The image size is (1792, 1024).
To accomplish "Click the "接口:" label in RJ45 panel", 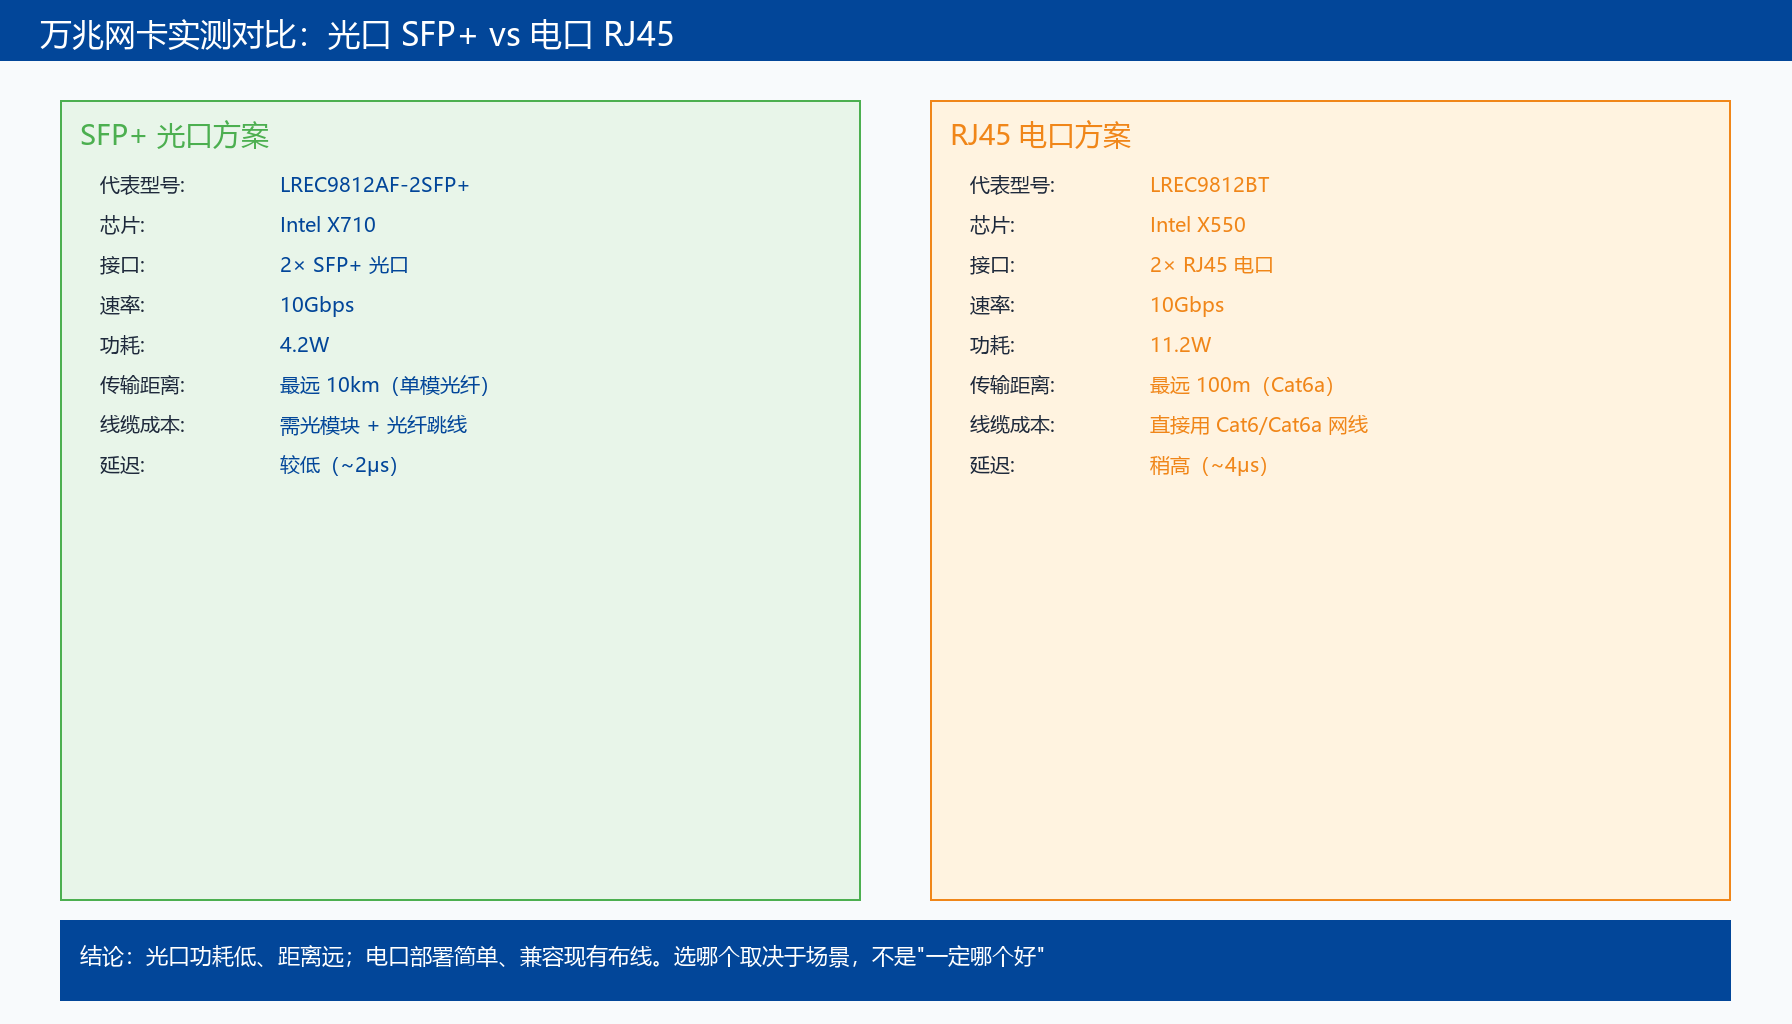I will [992, 265].
